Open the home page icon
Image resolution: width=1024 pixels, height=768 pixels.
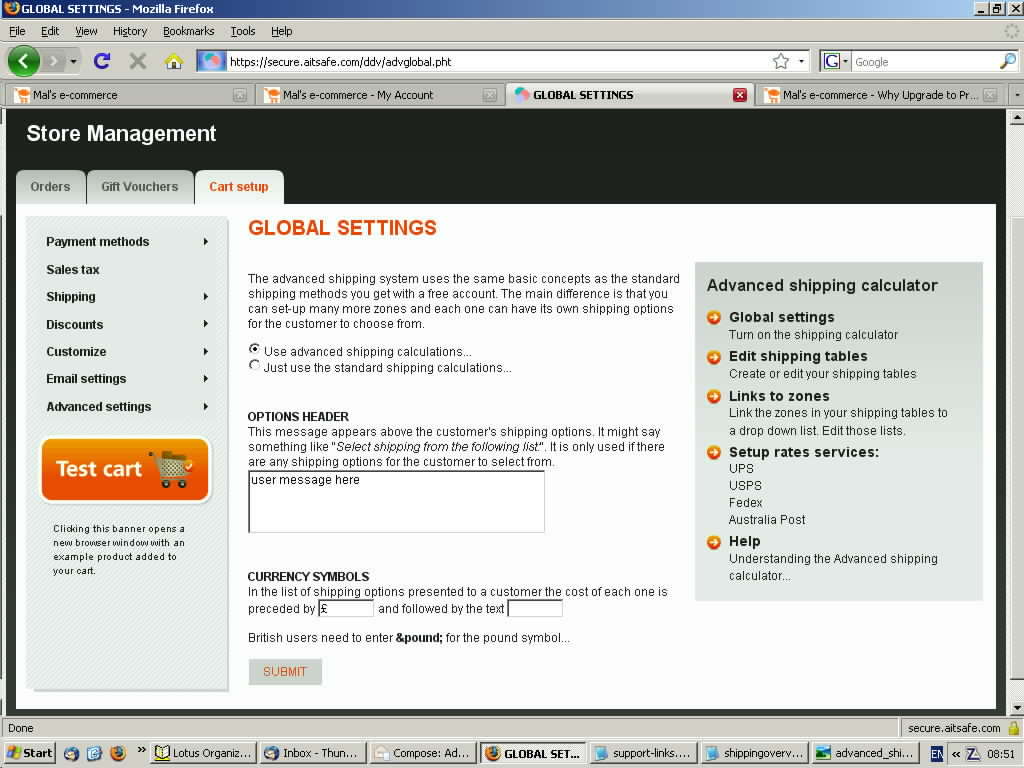pyautogui.click(x=174, y=61)
